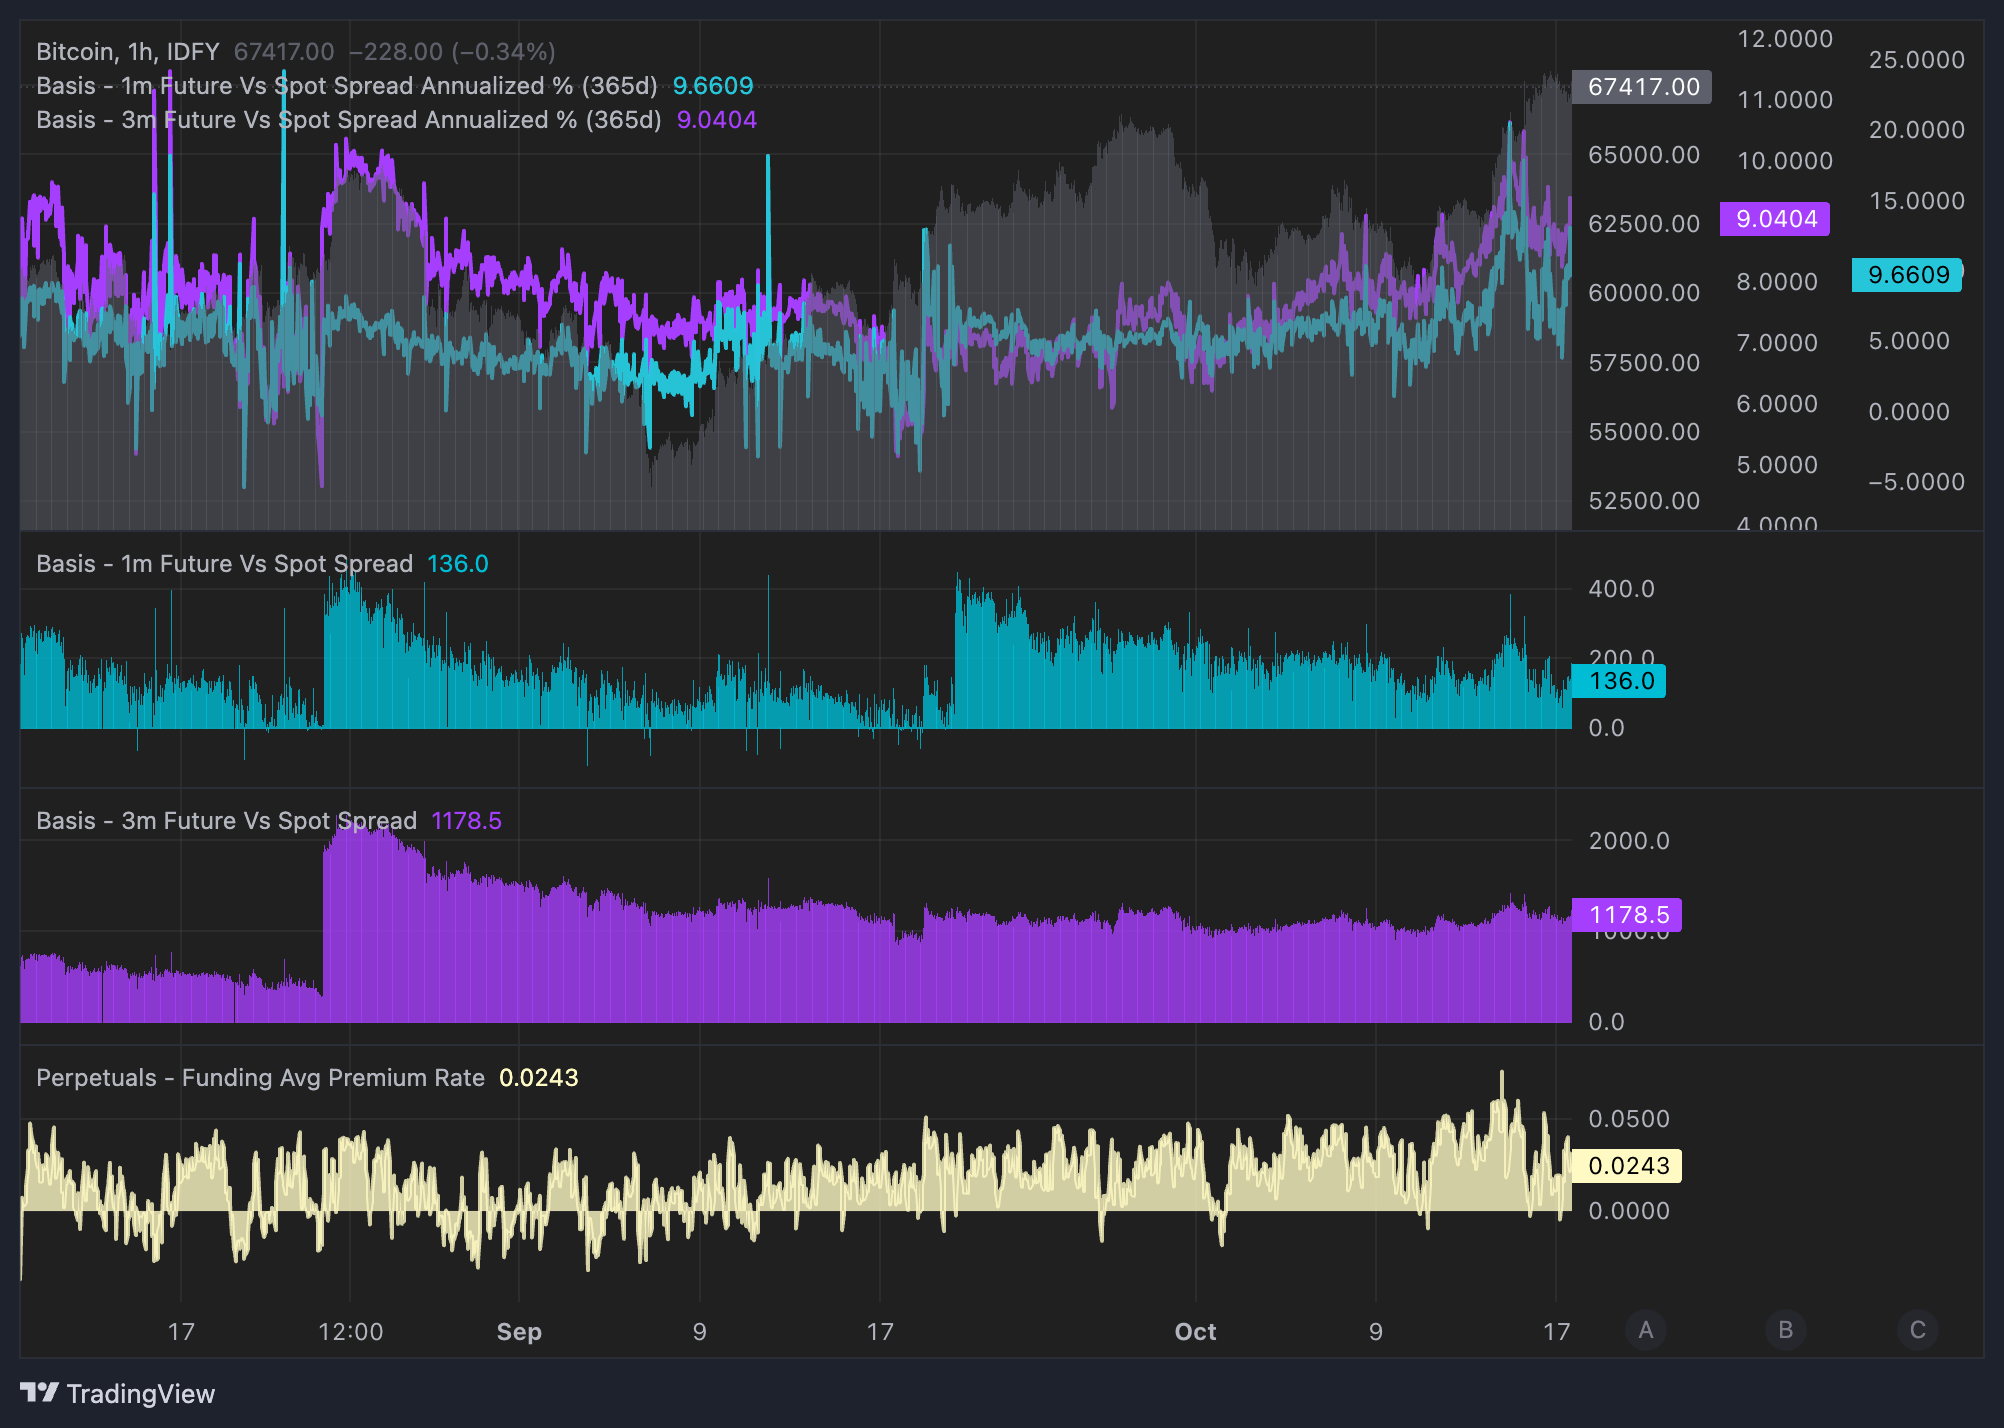Click the cyan 136.0 spread label
Screen dimensions: 2004x1428
tap(1619, 681)
